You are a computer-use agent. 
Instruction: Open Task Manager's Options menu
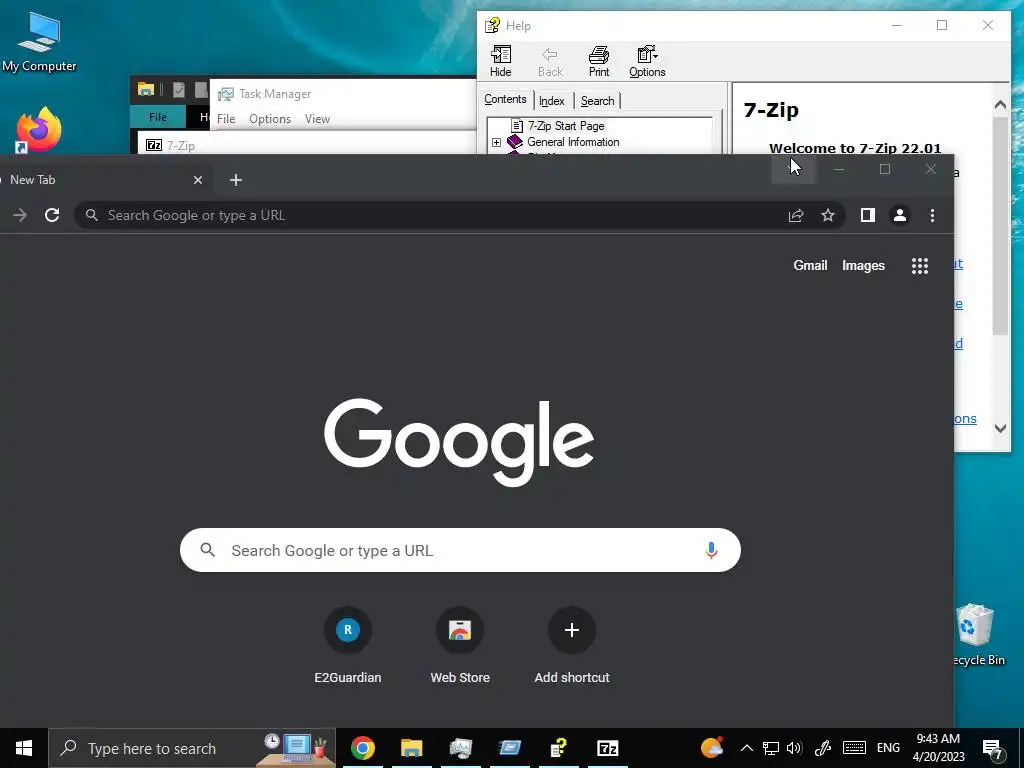(270, 119)
